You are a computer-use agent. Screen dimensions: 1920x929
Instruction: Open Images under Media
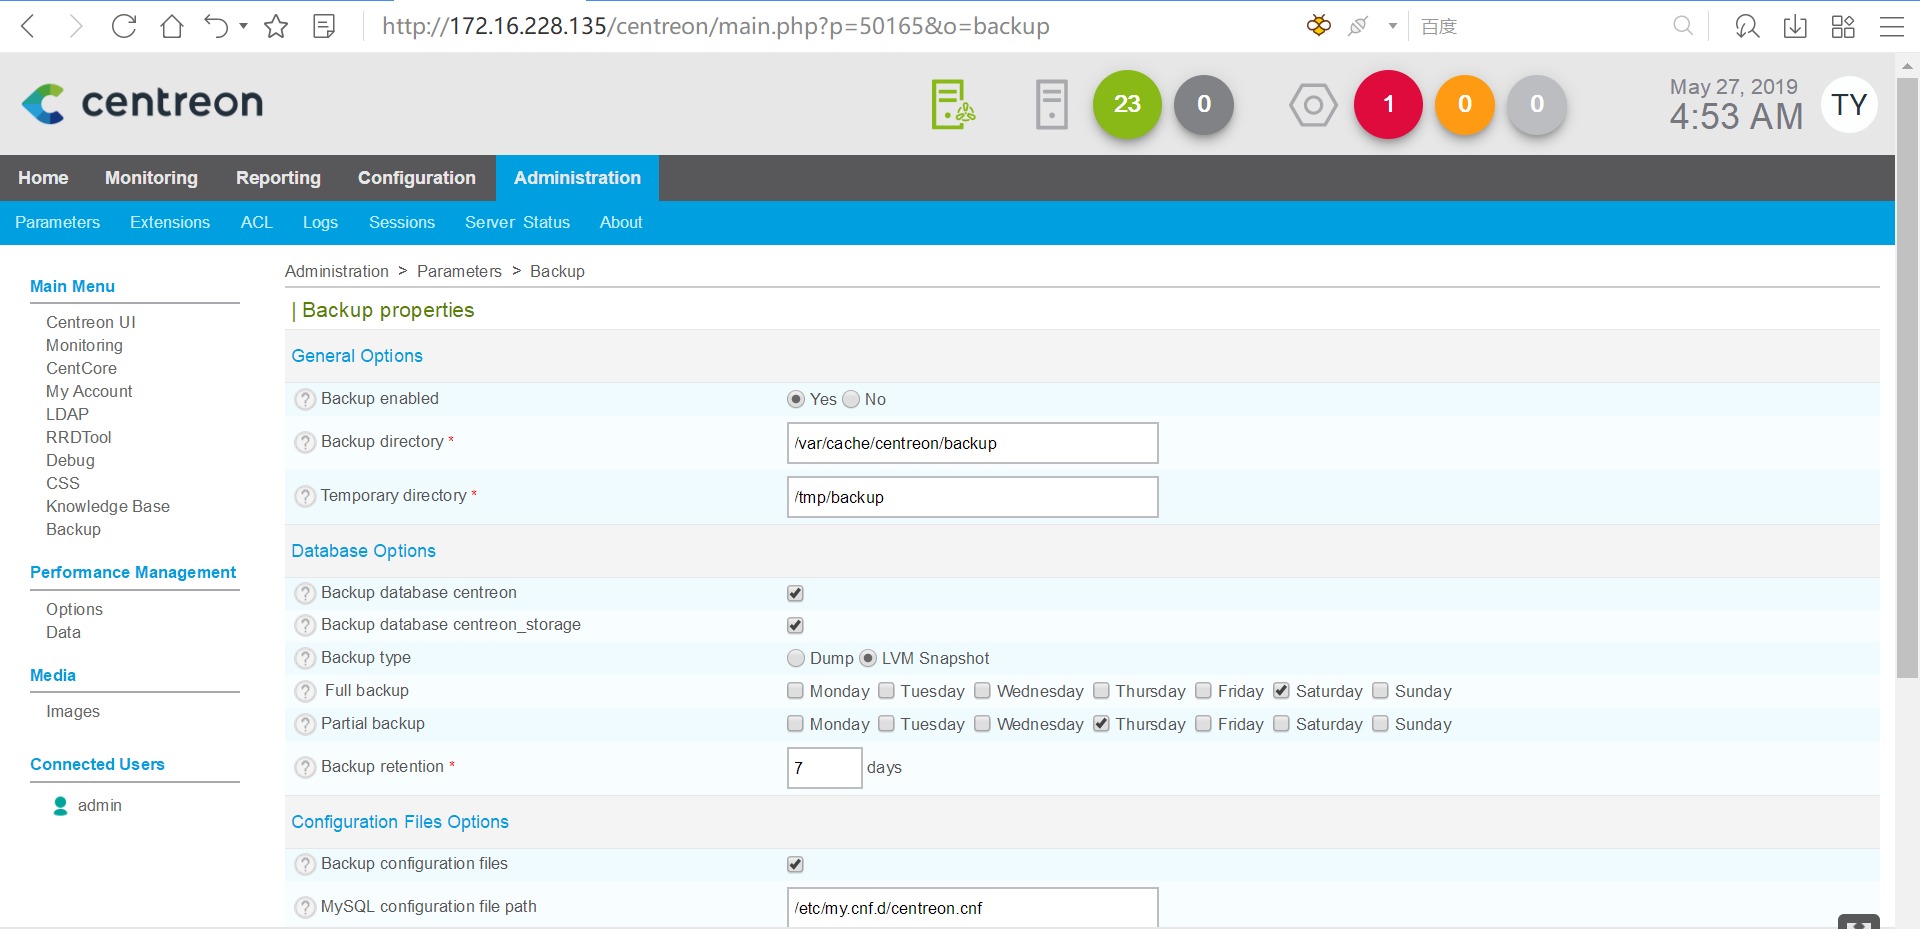[73, 711]
